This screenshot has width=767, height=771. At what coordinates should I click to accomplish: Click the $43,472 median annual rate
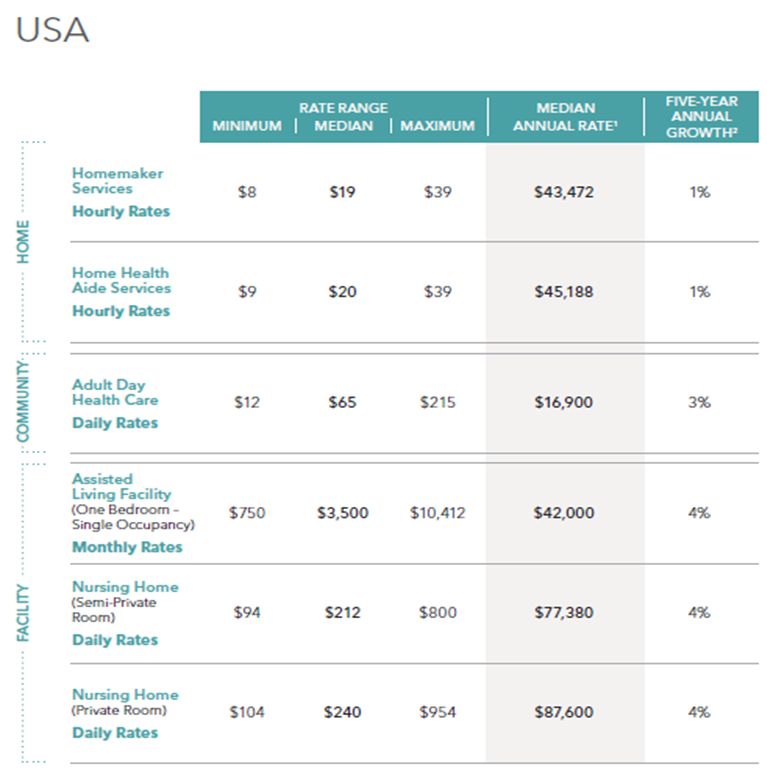pos(564,192)
